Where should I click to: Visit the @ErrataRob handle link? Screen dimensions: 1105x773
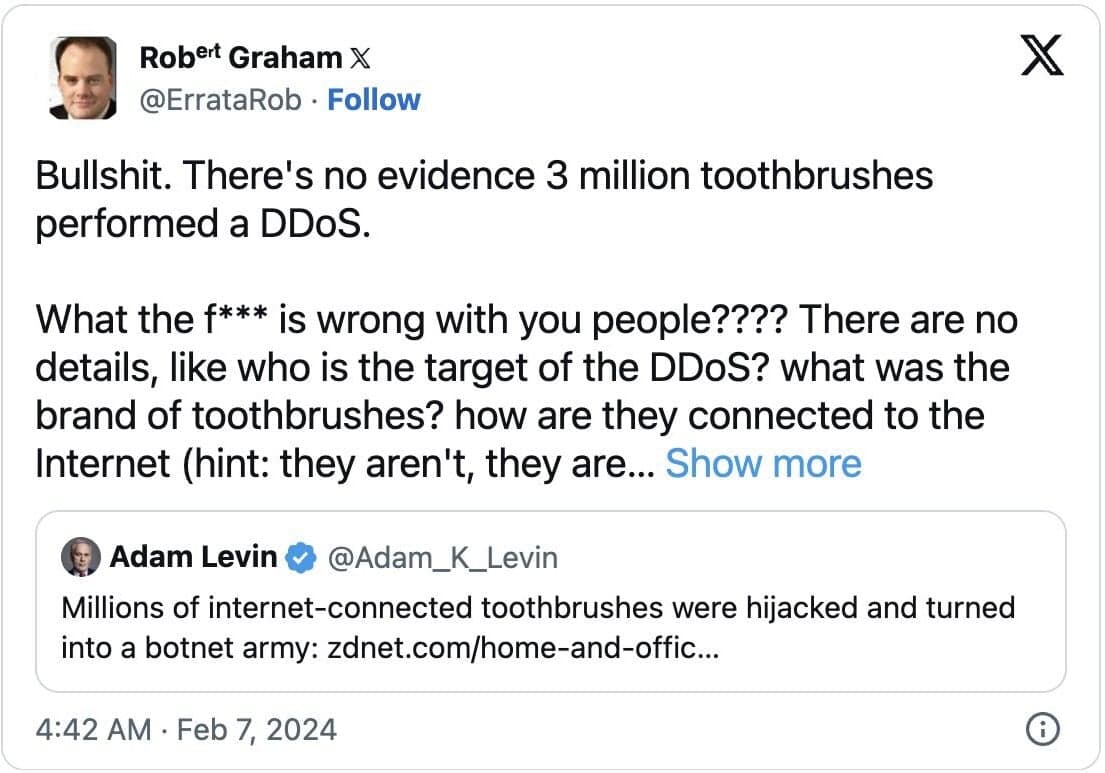pyautogui.click(x=220, y=100)
